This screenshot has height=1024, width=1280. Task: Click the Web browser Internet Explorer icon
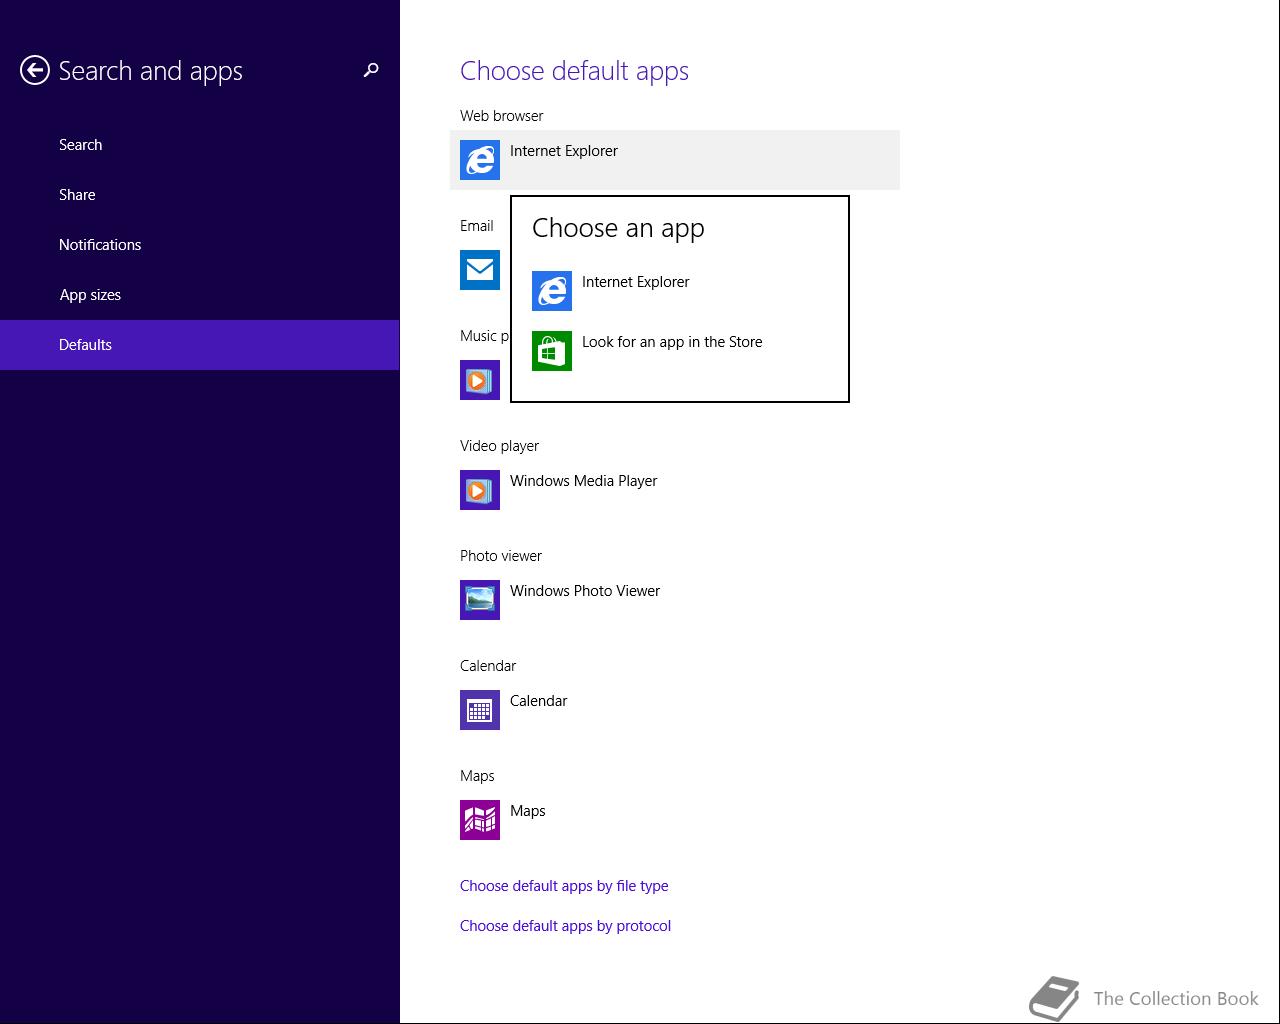tap(480, 160)
